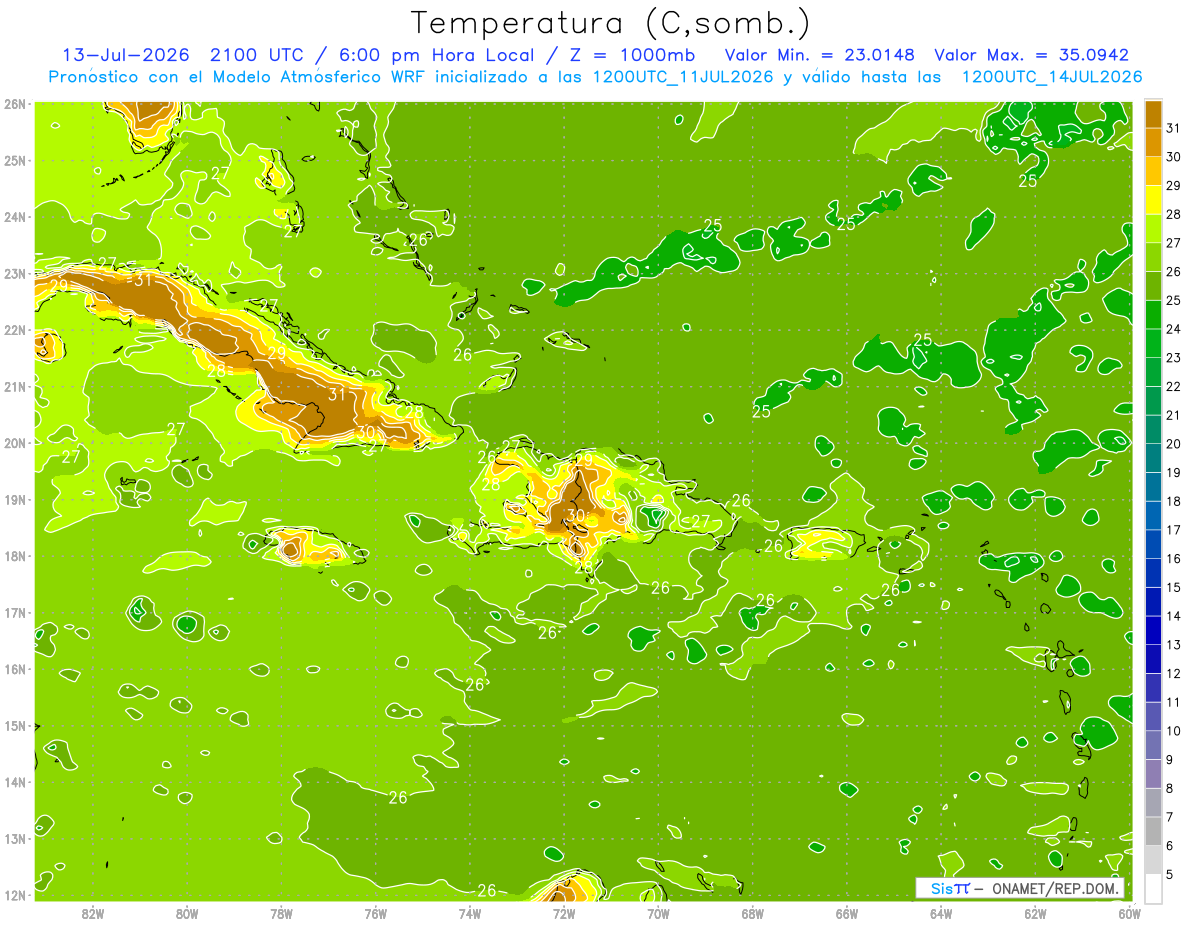The width and height of the screenshot is (1200, 927).
Task: Click the "20N" latitude axis label
Action: click(15, 443)
